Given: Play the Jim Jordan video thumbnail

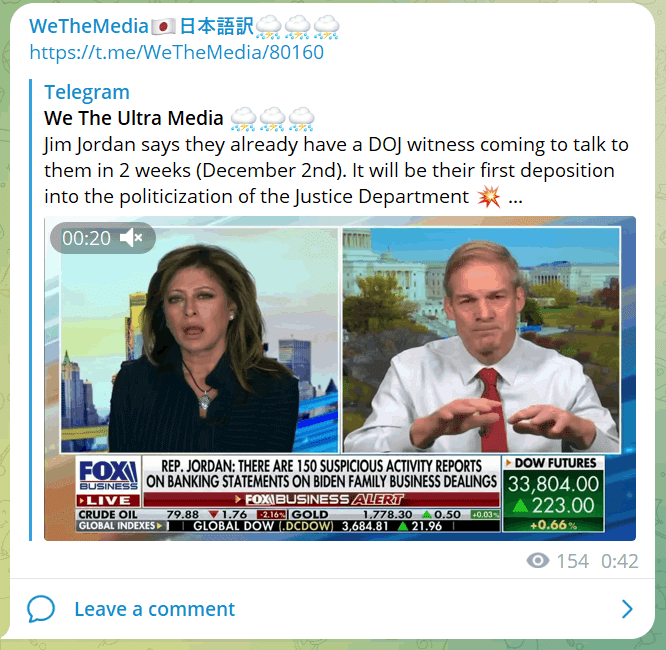Looking at the screenshot, I should (340, 378).
